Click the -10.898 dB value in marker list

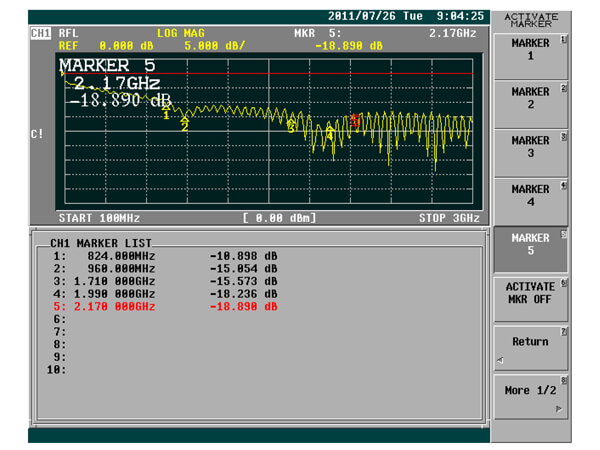click(x=243, y=256)
